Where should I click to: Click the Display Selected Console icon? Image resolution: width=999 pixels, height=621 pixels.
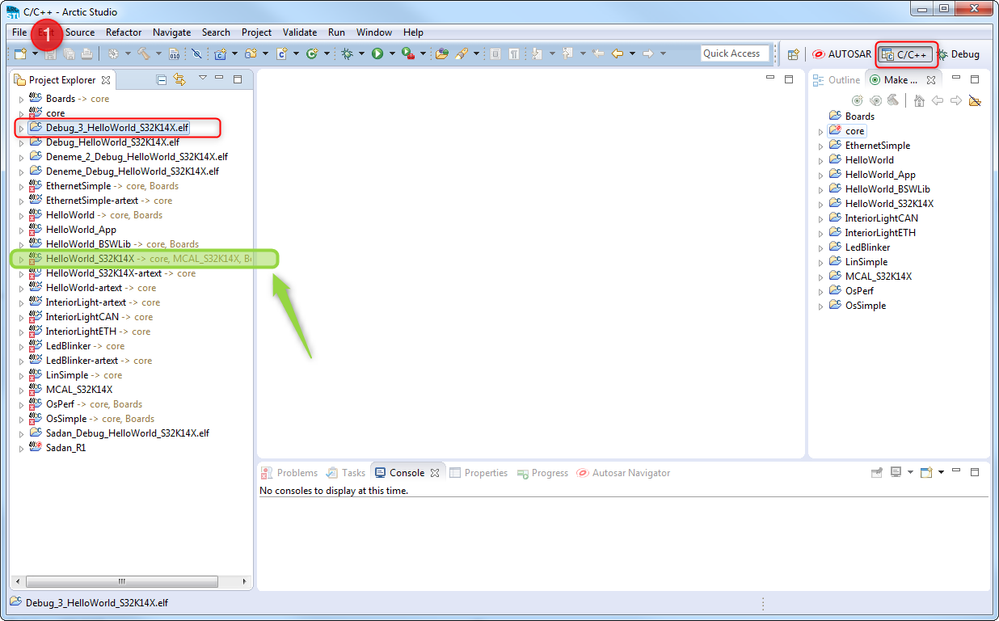[x=896, y=473]
